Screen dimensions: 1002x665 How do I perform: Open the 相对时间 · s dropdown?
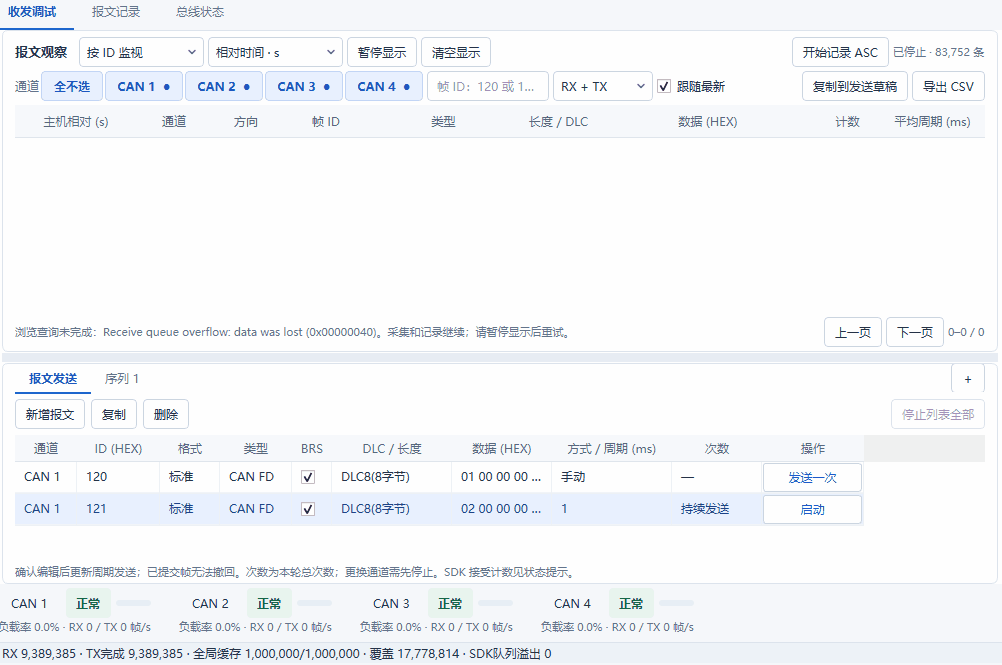coord(275,52)
